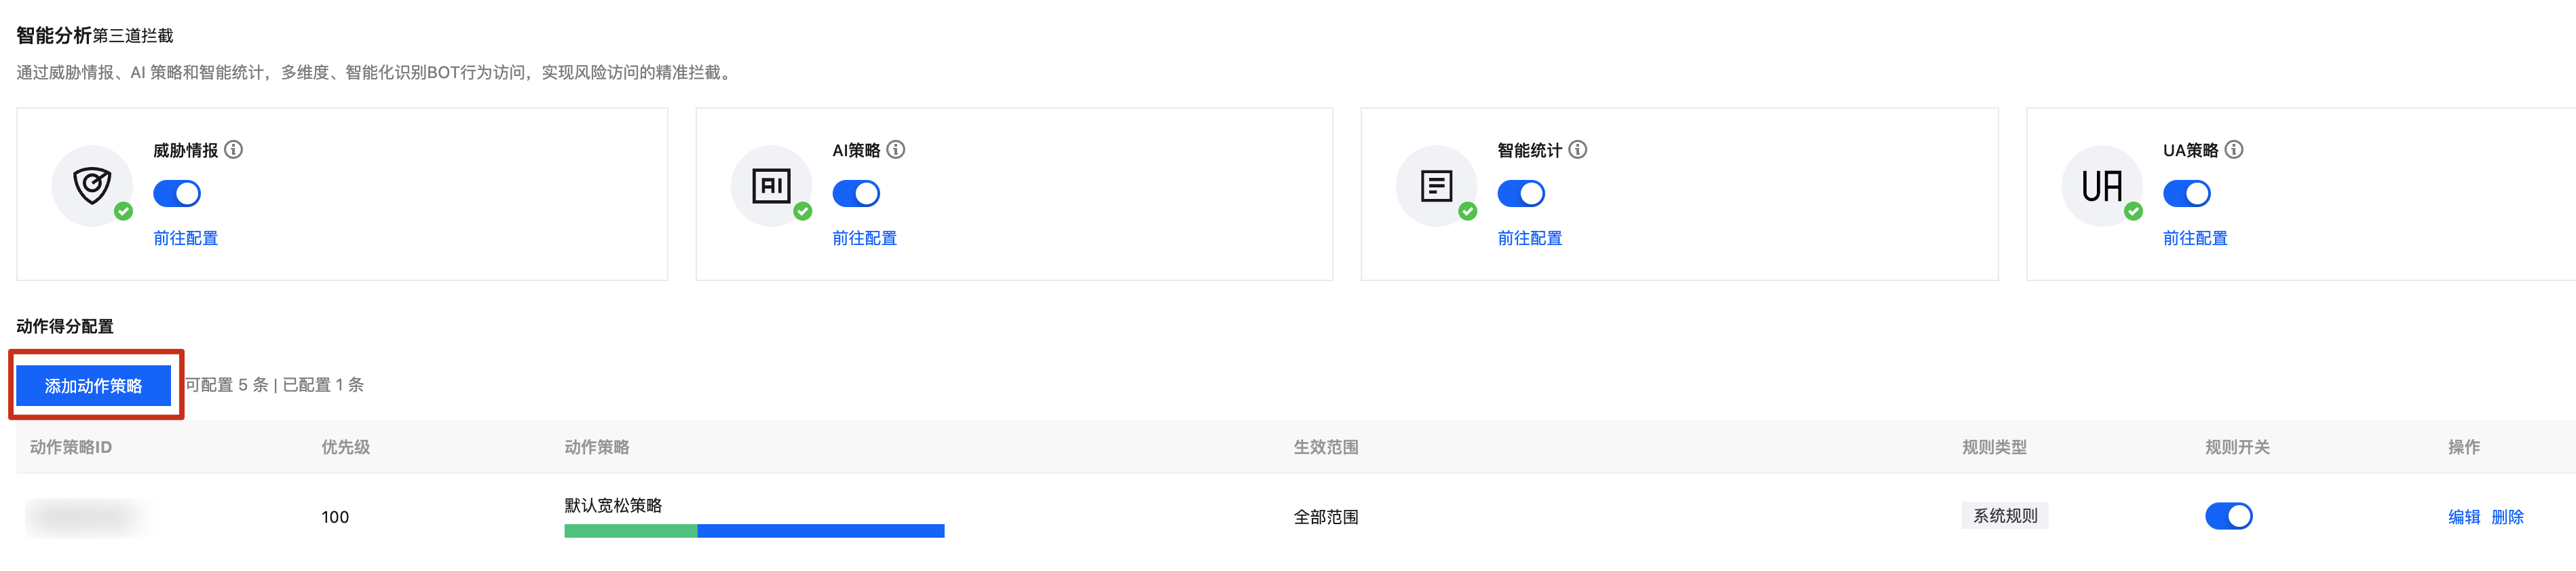The width and height of the screenshot is (2576, 571).
Task: Delete the default policy via 删除
Action: click(2508, 517)
